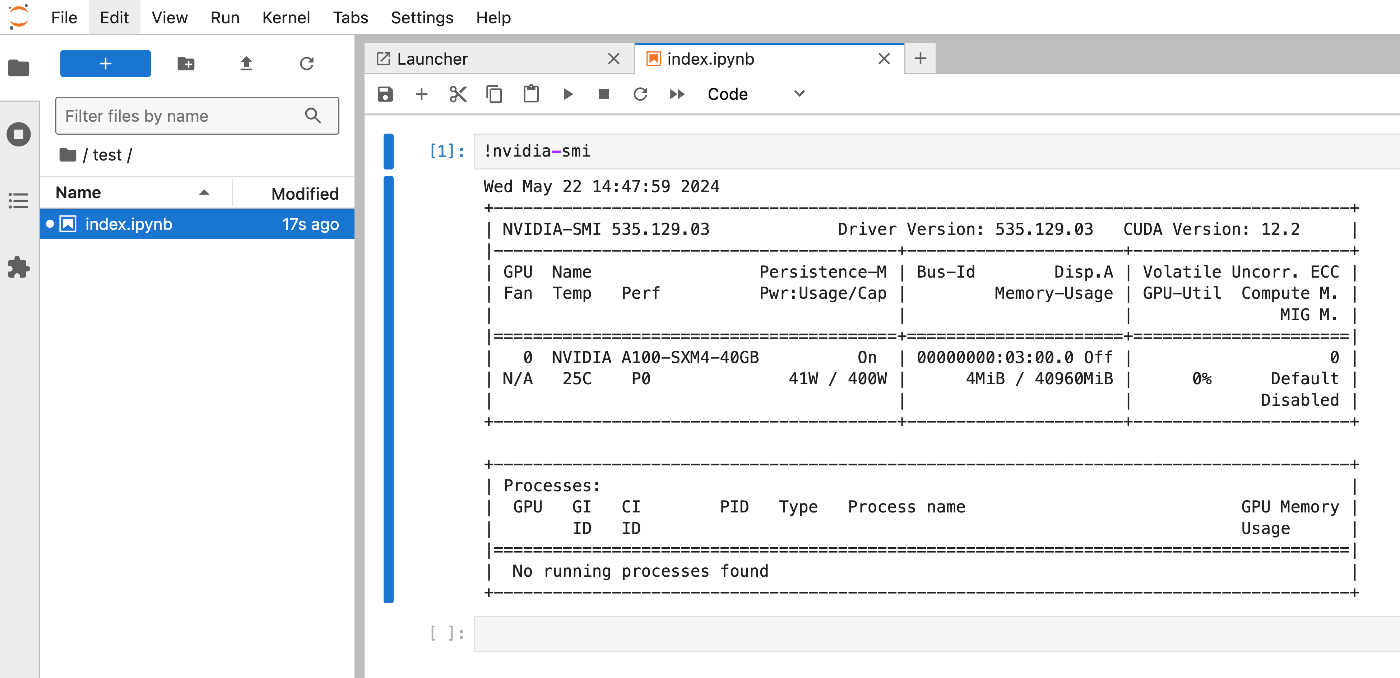Close the Launcher tab
Image resolution: width=1400 pixels, height=678 pixels.
(614, 59)
